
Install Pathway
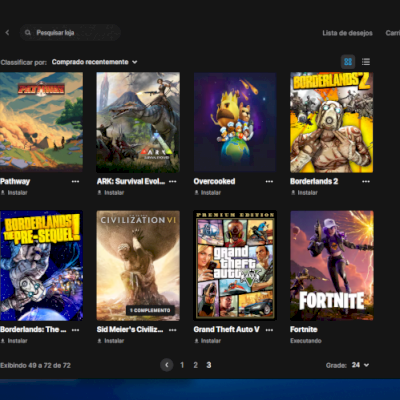[x=14, y=193]
